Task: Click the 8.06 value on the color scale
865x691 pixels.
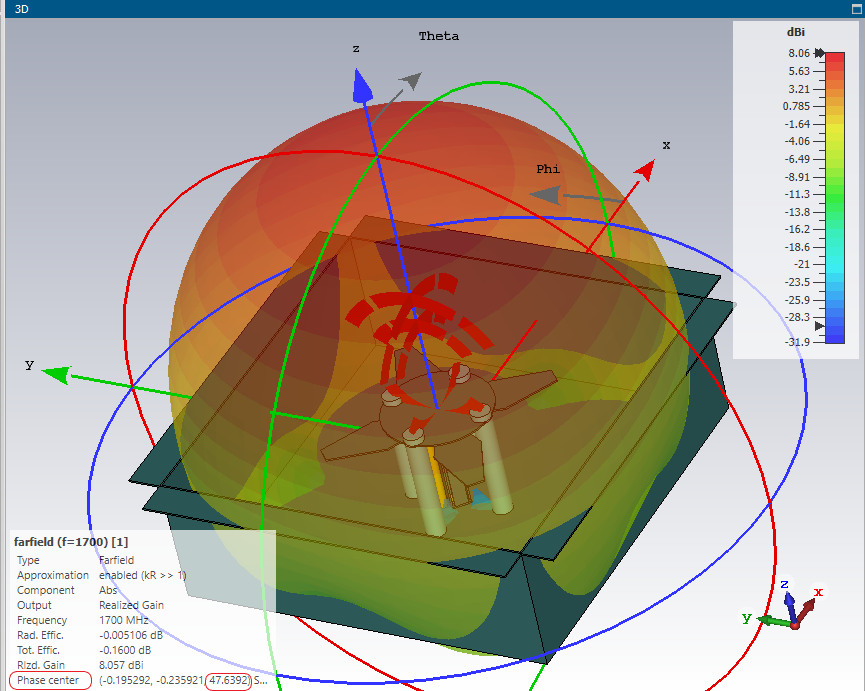Action: point(799,53)
